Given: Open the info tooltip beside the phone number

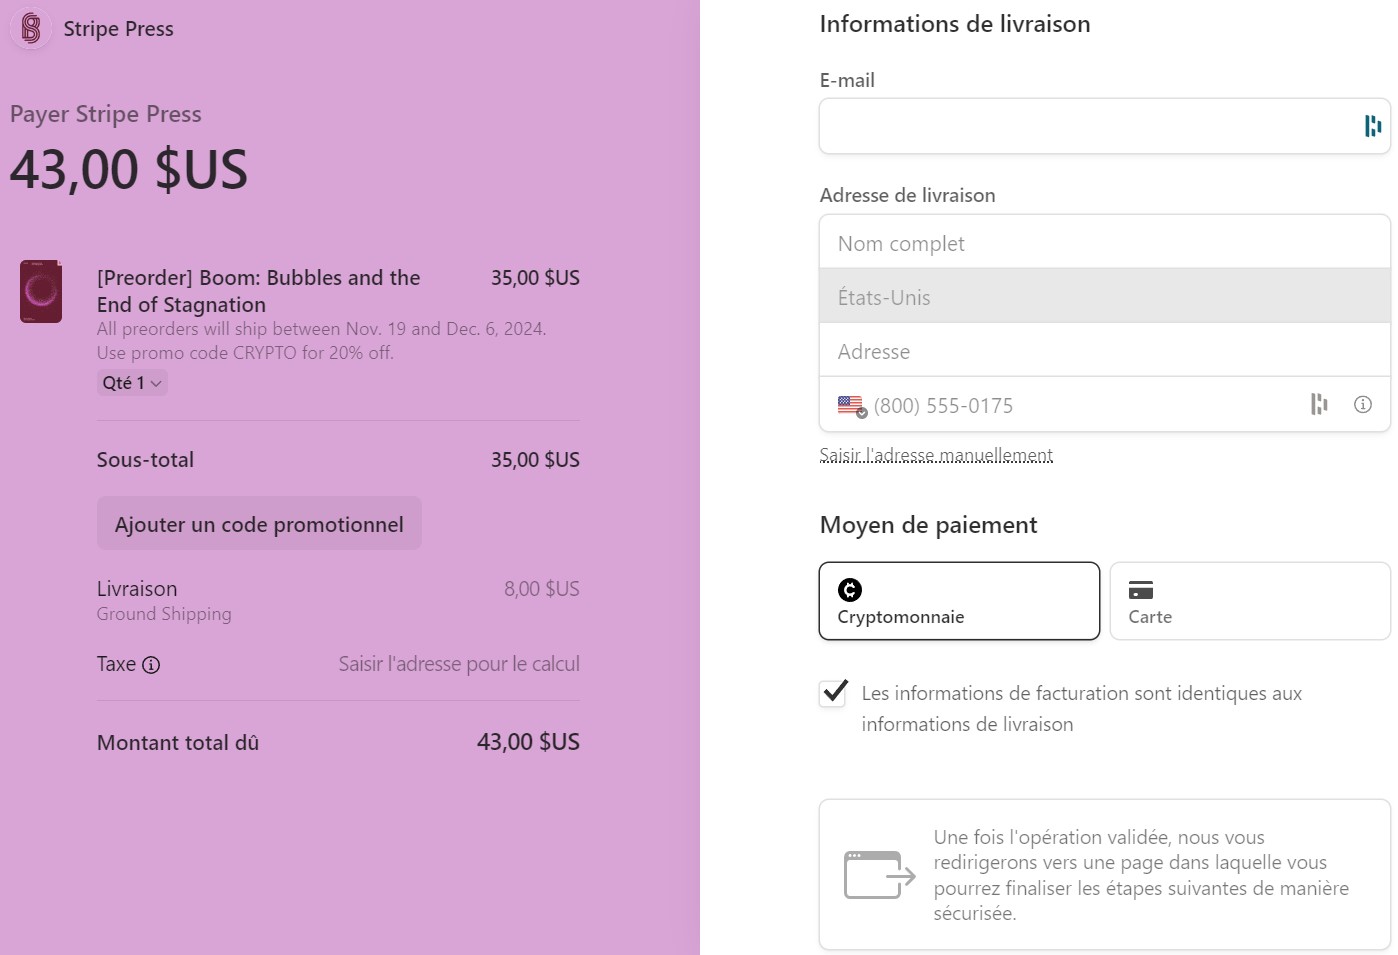Looking at the screenshot, I should [1362, 404].
